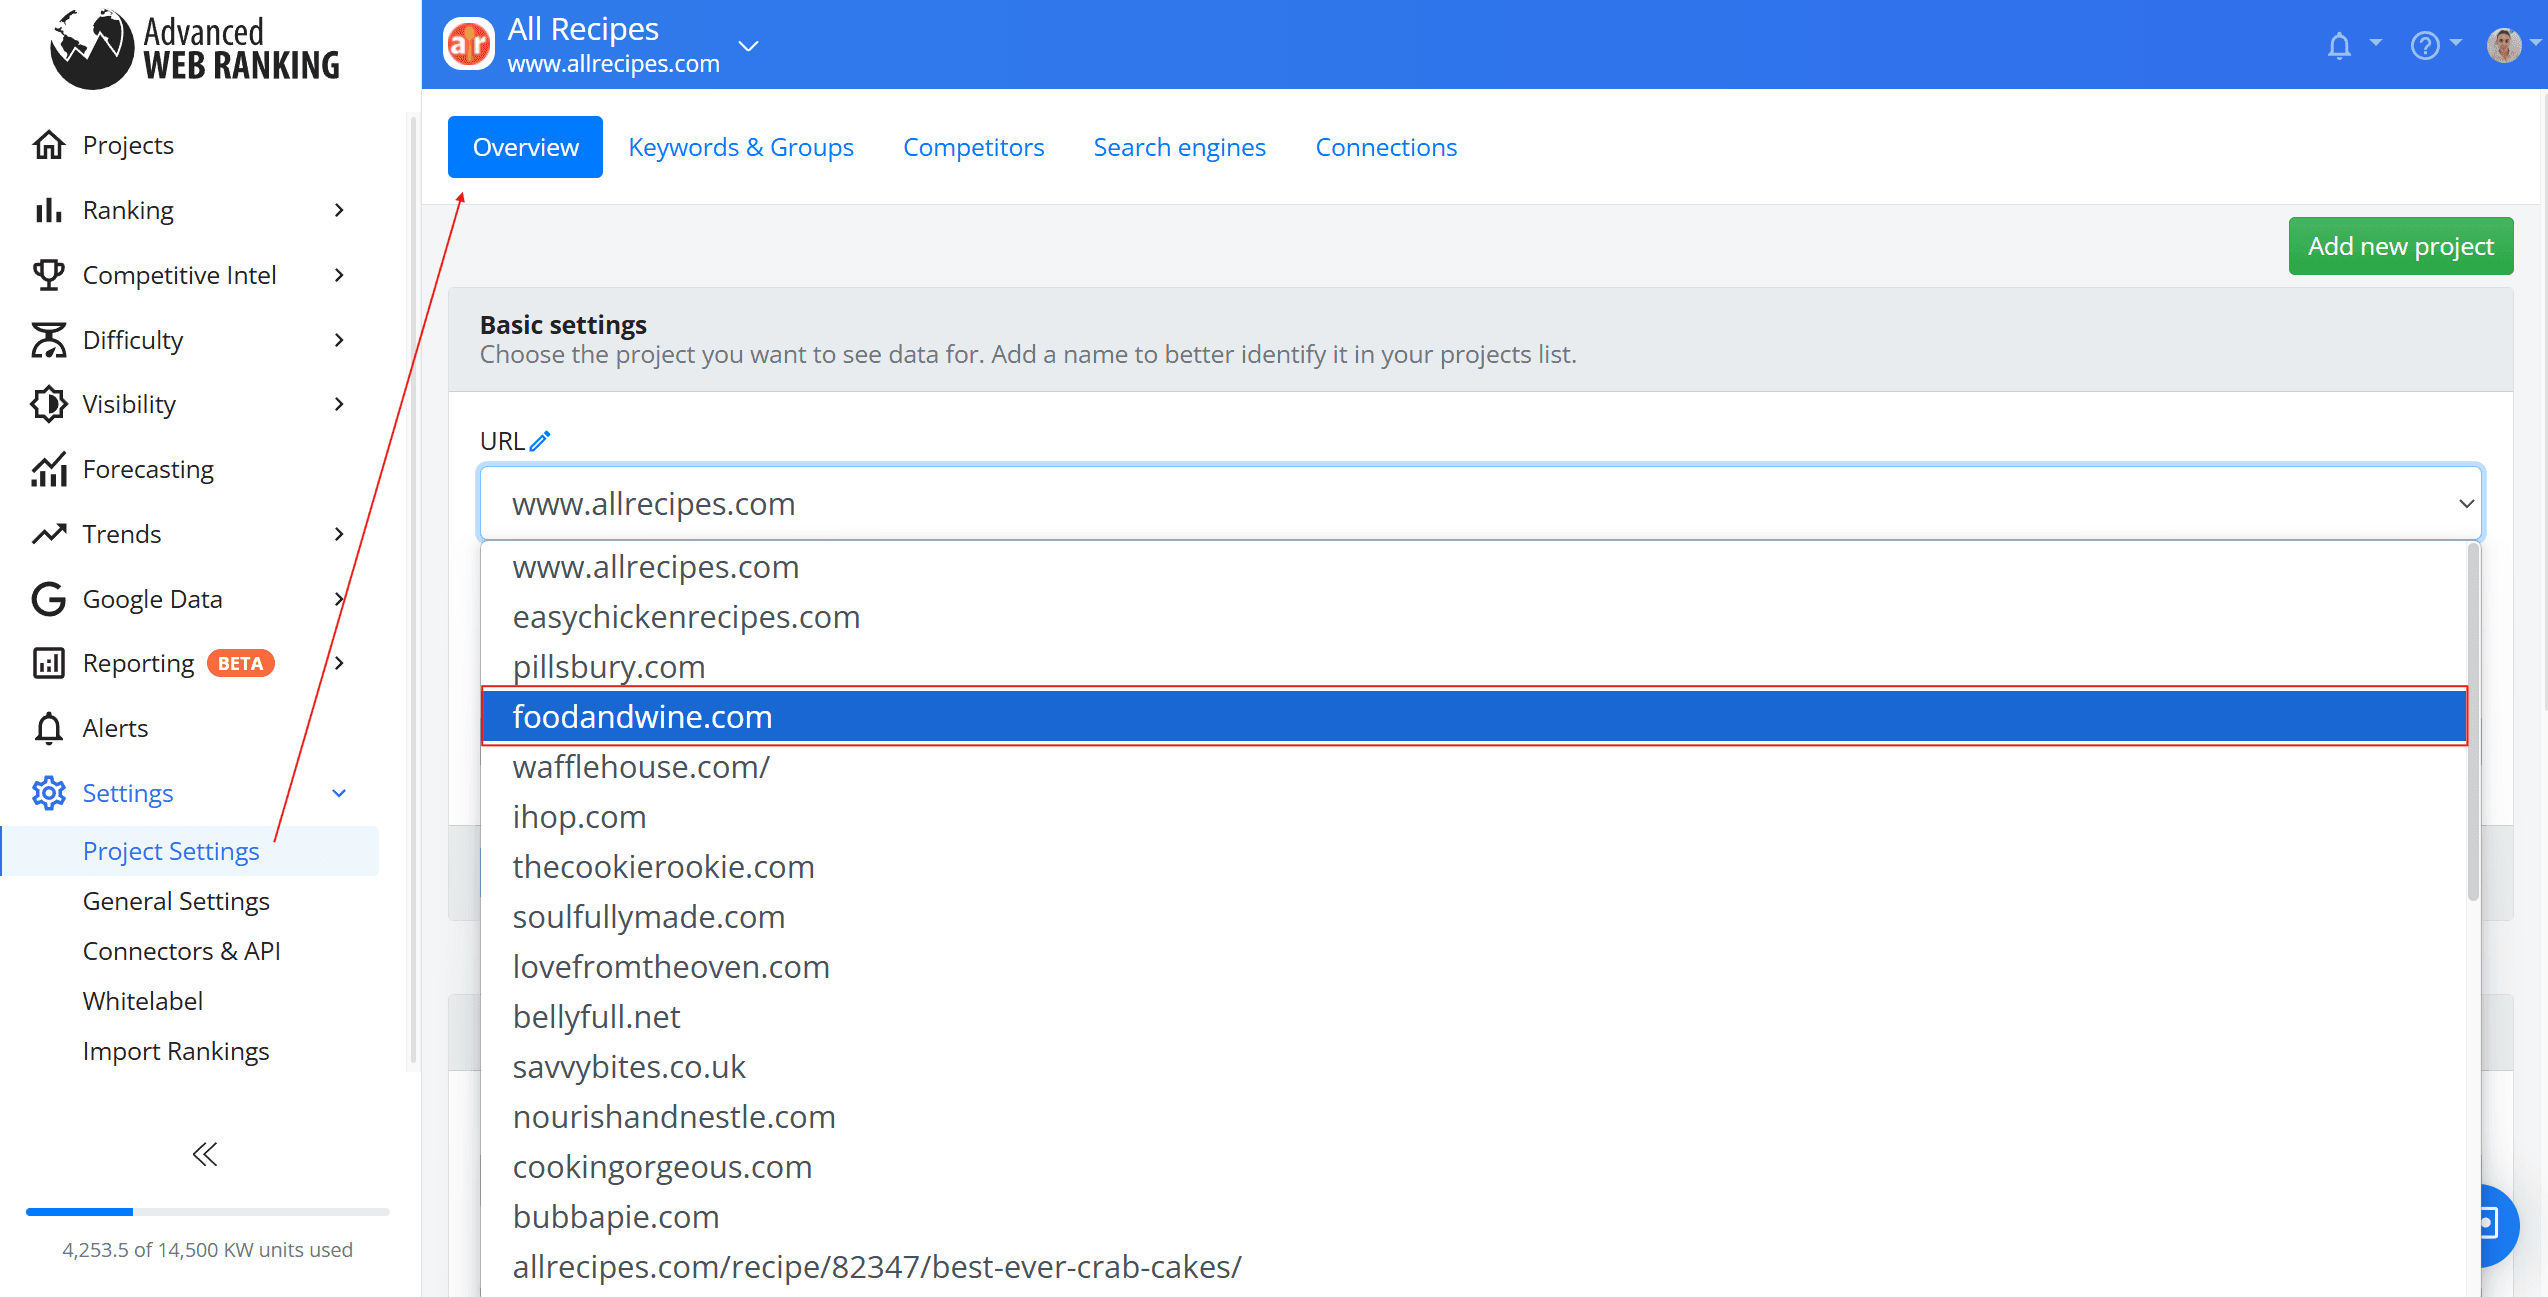Expand the Visibility submenu chevron

340,404
